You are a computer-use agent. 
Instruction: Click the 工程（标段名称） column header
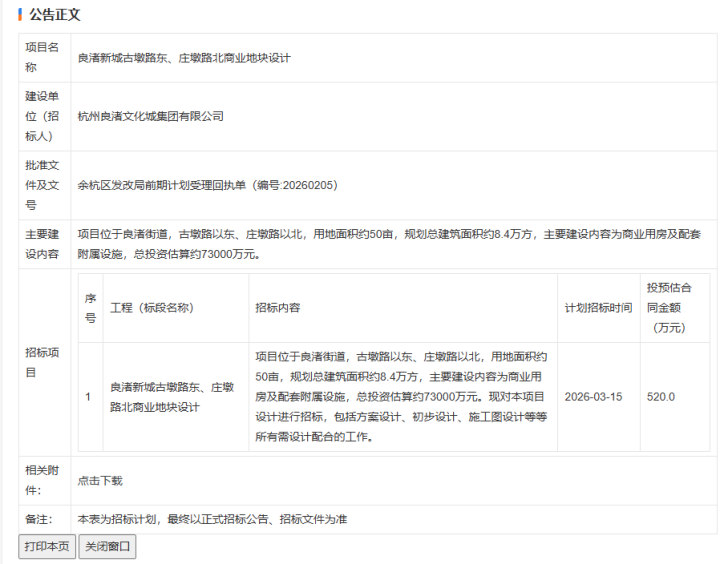[x=151, y=308]
